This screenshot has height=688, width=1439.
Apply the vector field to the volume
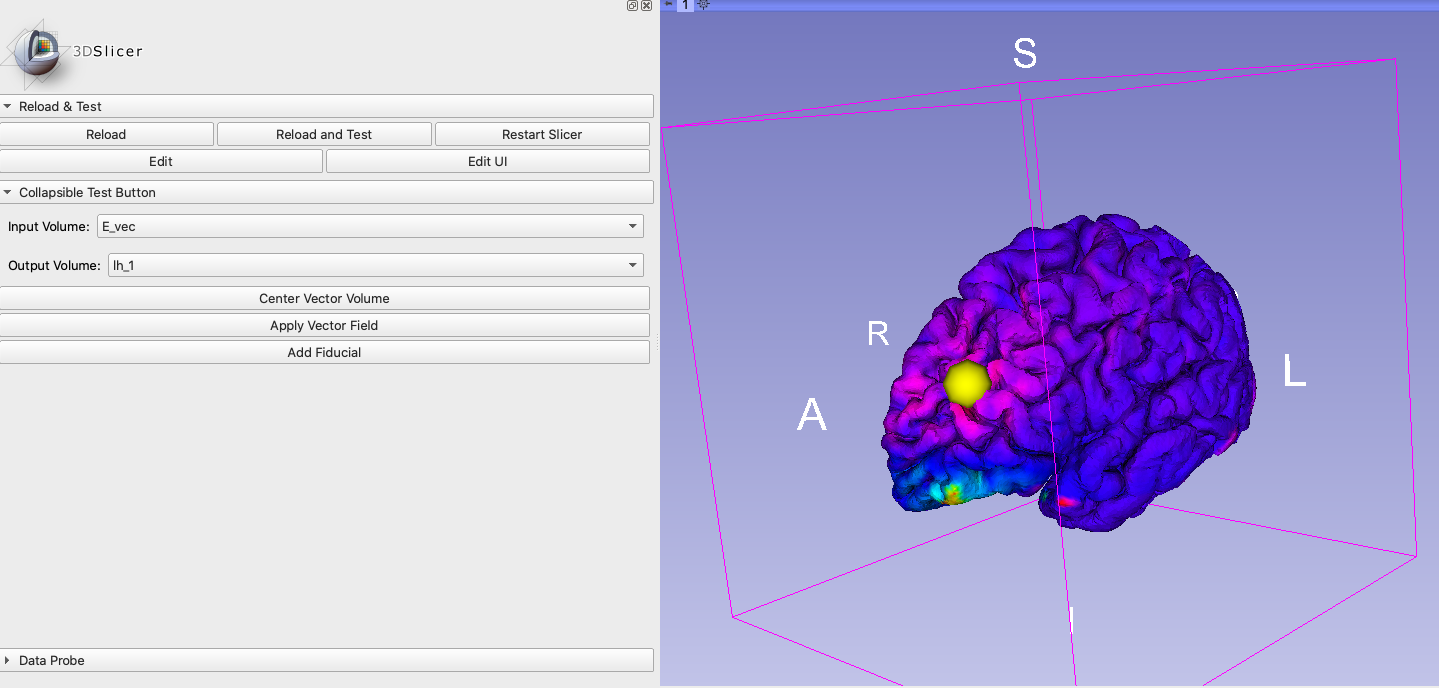[324, 325]
